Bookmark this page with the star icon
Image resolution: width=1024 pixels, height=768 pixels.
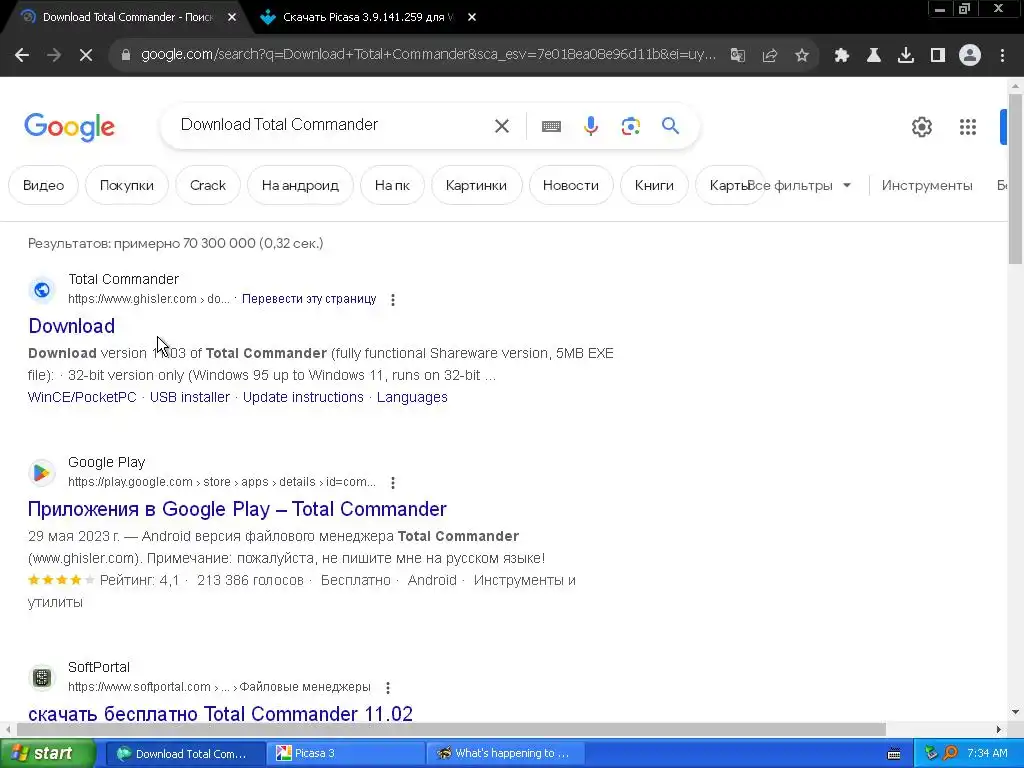tap(802, 56)
